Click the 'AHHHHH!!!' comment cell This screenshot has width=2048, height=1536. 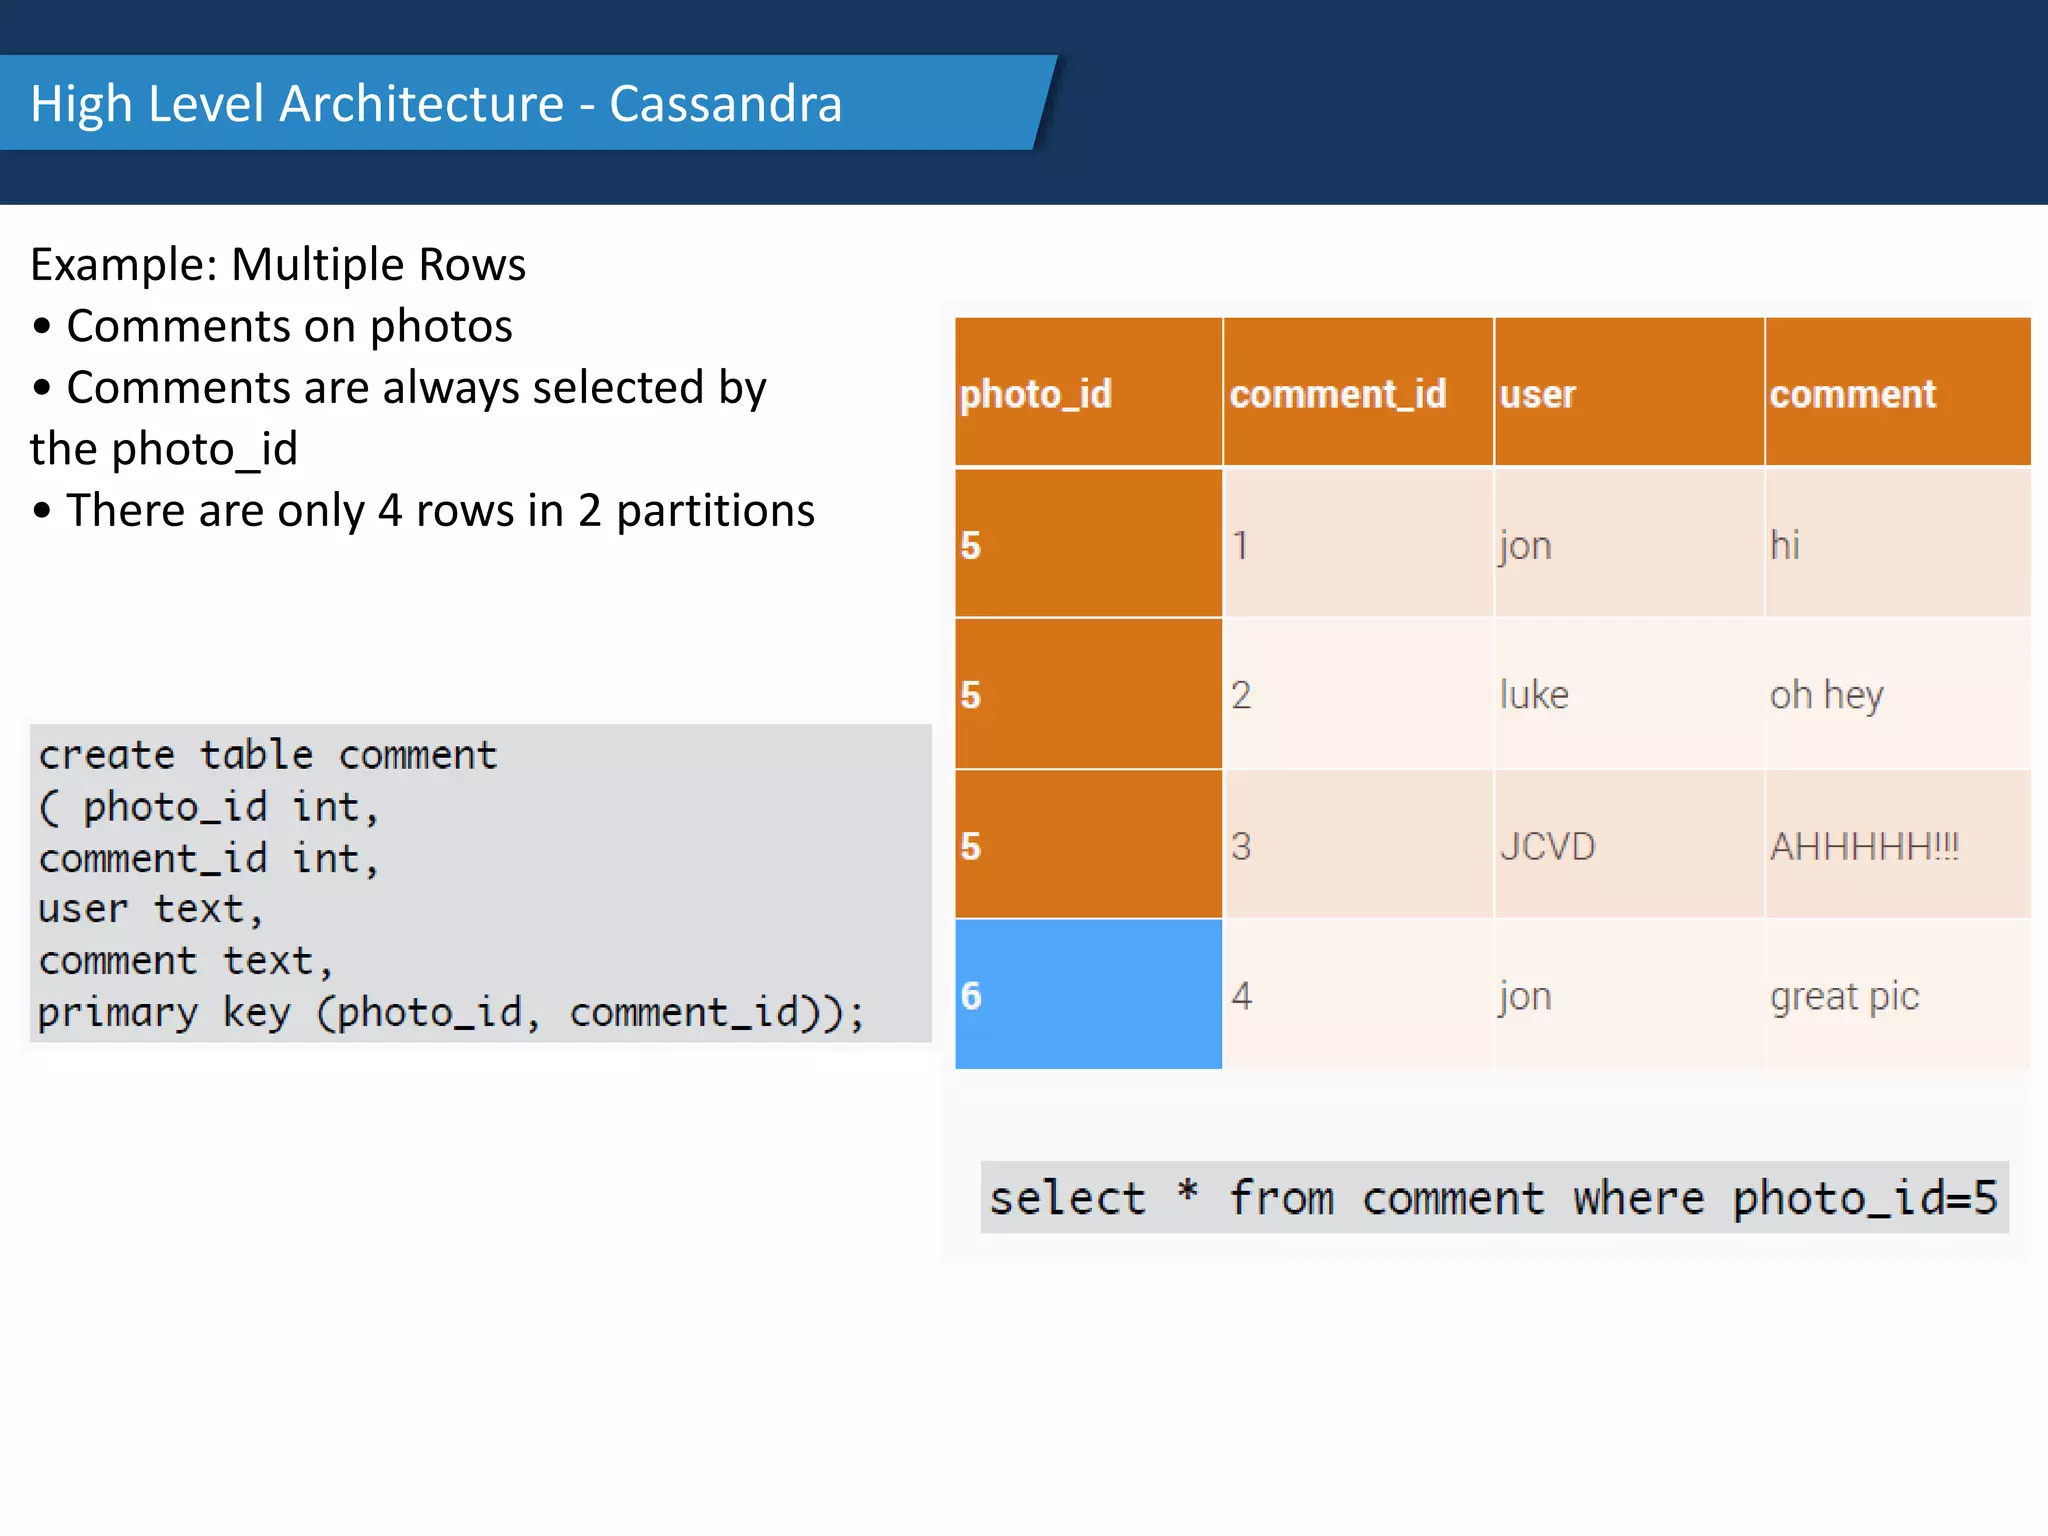coord(1864,846)
